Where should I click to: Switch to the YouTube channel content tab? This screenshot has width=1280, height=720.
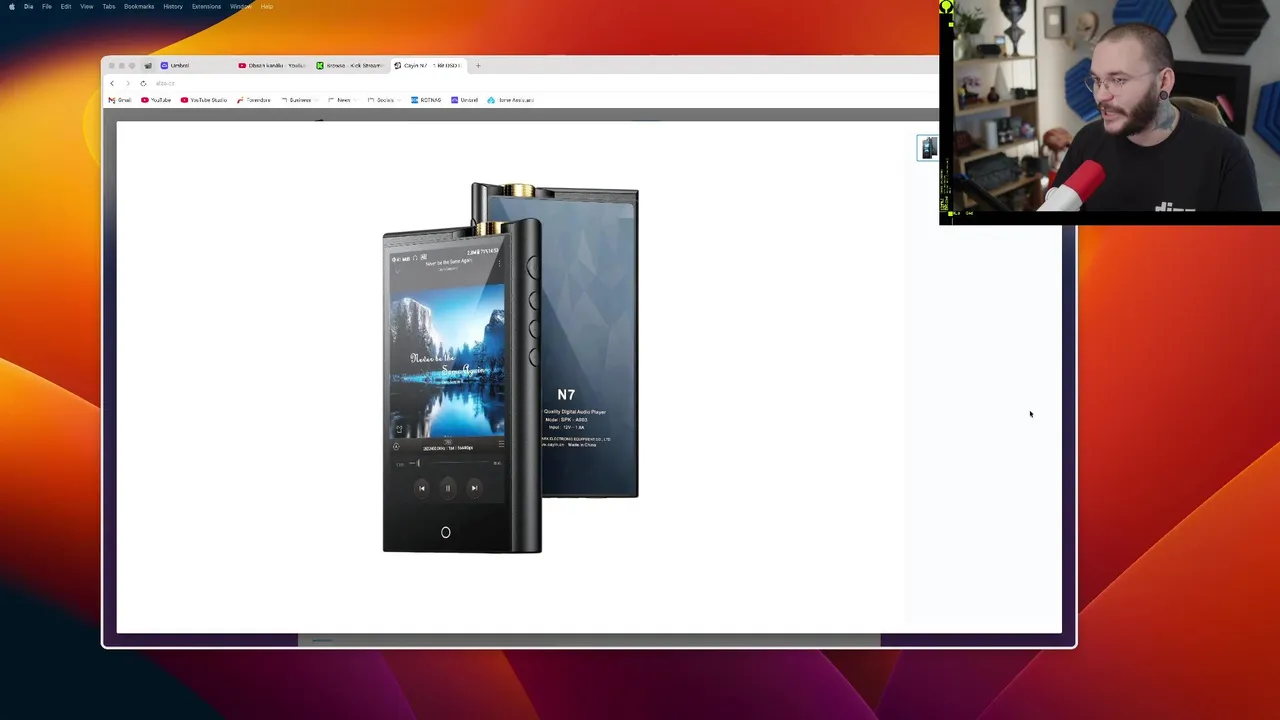(x=272, y=65)
